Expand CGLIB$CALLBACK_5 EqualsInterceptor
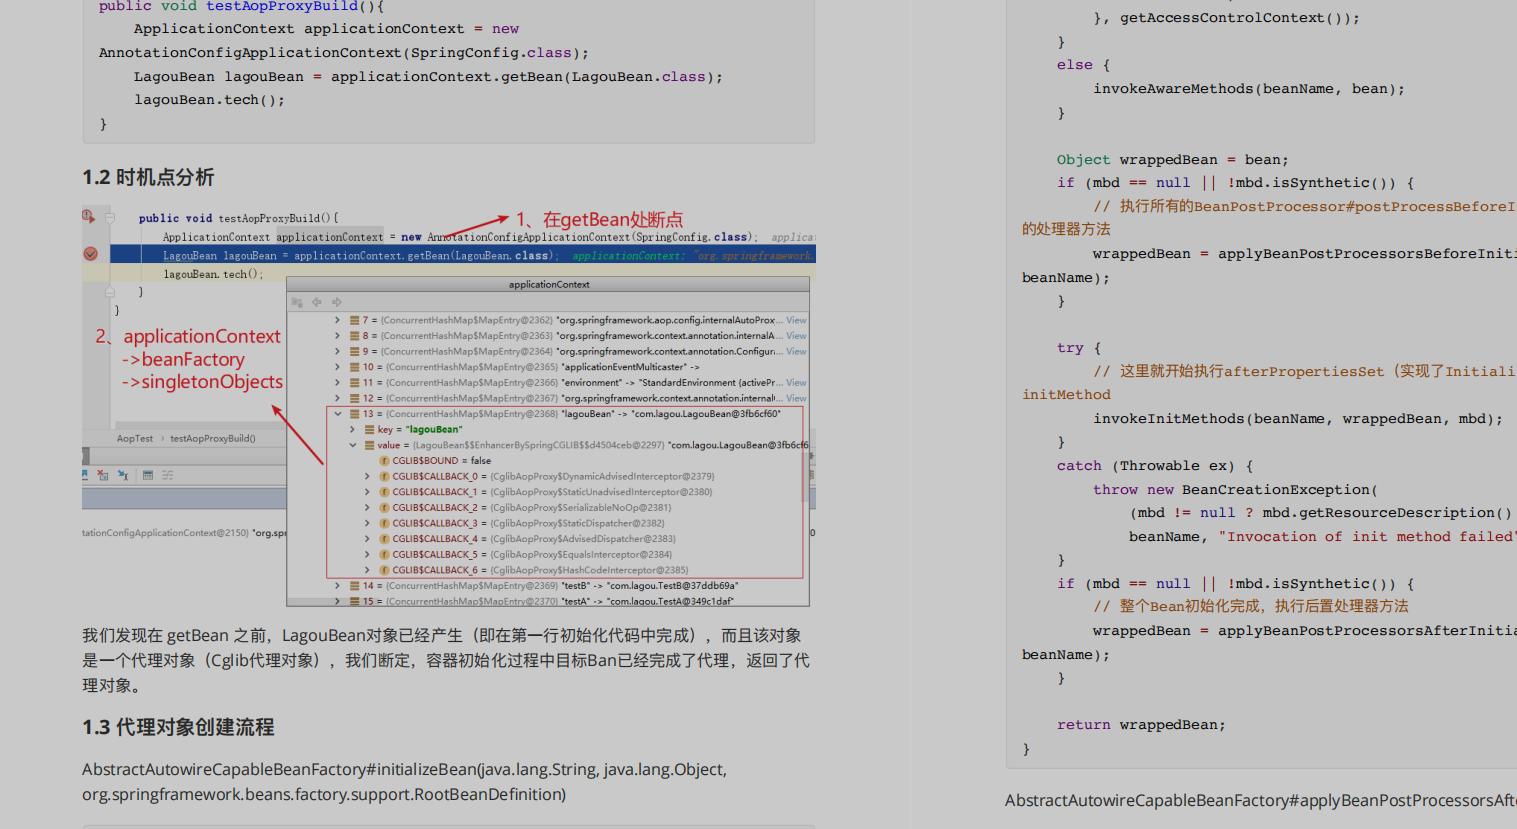The image size is (1517, 829). point(368,554)
